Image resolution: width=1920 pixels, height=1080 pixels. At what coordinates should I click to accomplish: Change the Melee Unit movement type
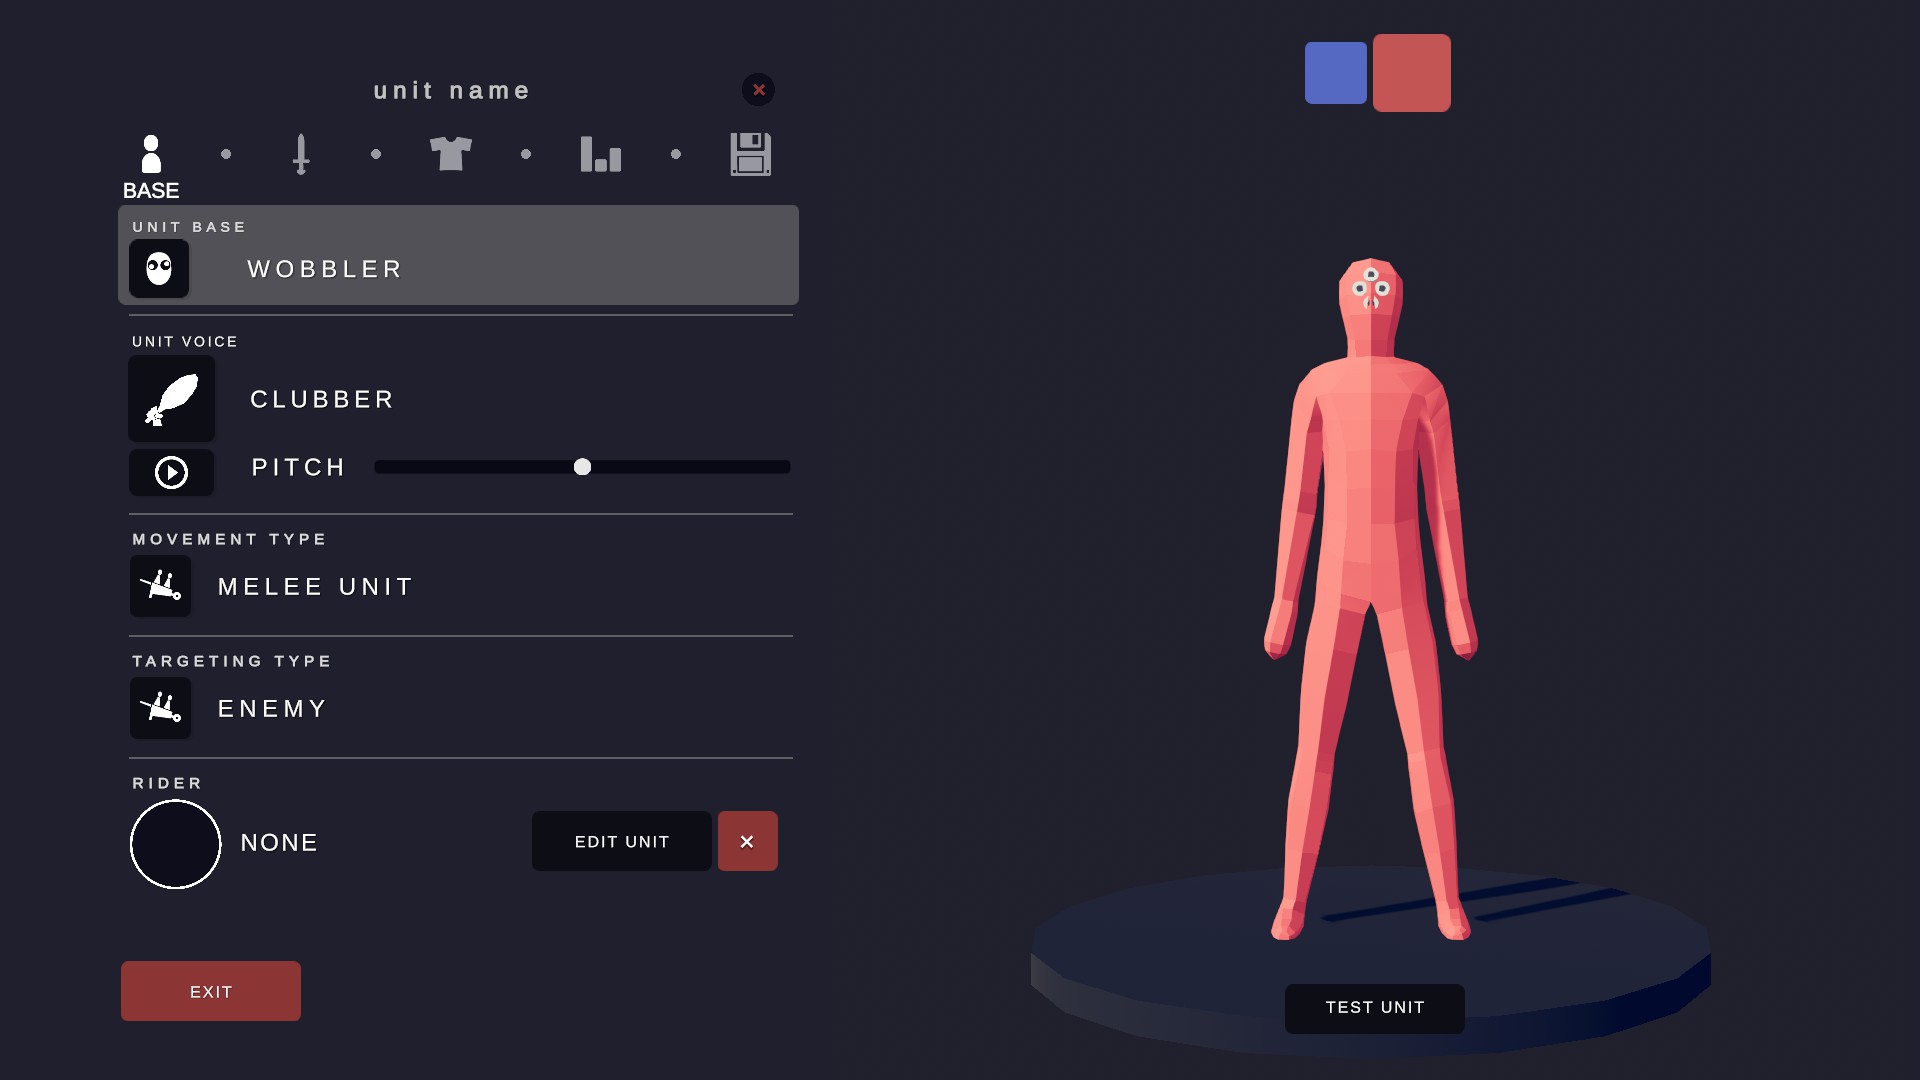(316, 586)
